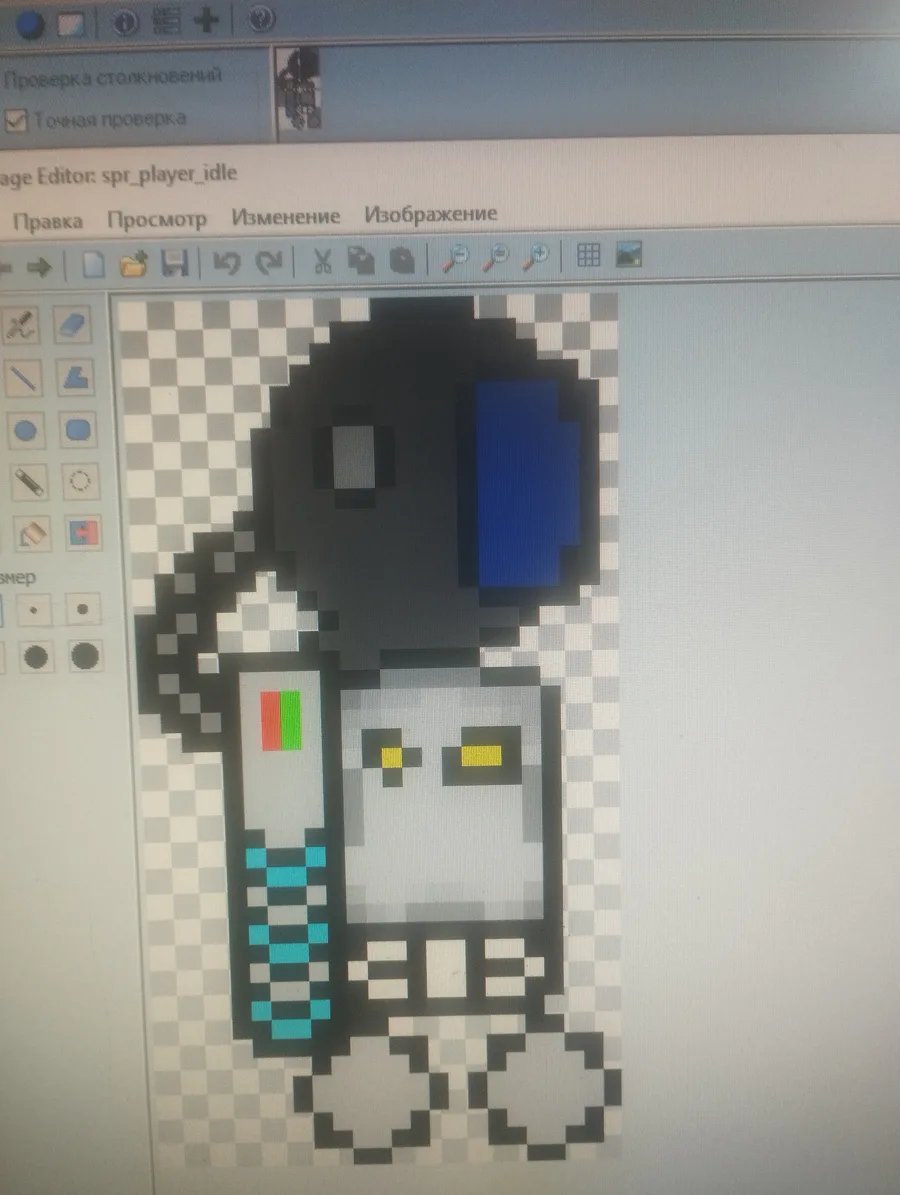Open extension packages plus icon

[x=207, y=20]
